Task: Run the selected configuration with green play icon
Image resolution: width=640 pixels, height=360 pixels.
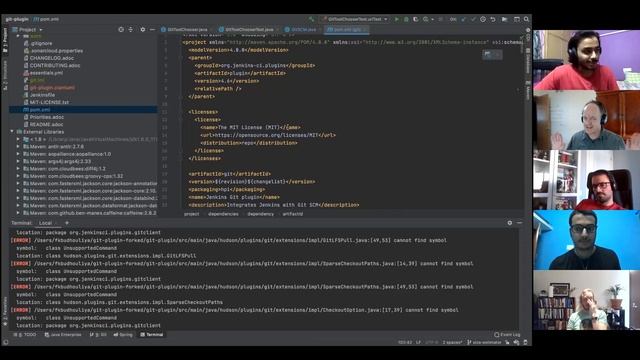Action: tap(396, 19)
